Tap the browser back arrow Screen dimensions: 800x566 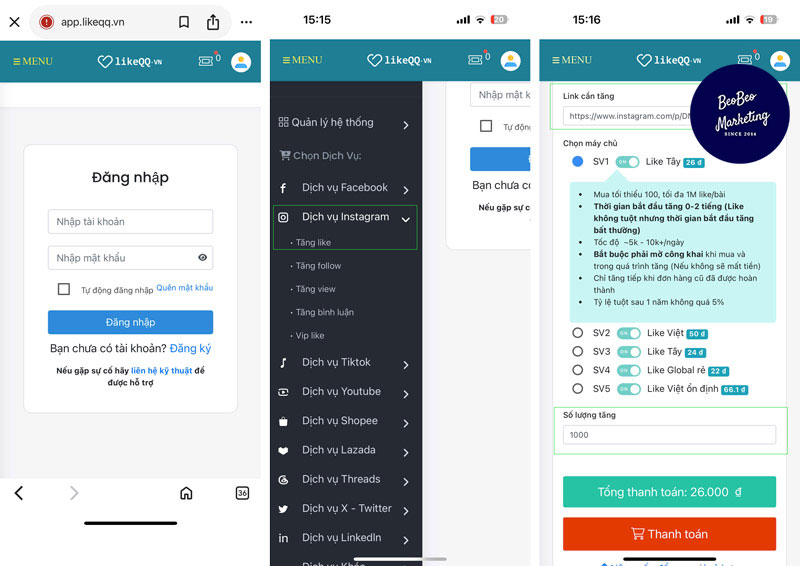pos(19,493)
